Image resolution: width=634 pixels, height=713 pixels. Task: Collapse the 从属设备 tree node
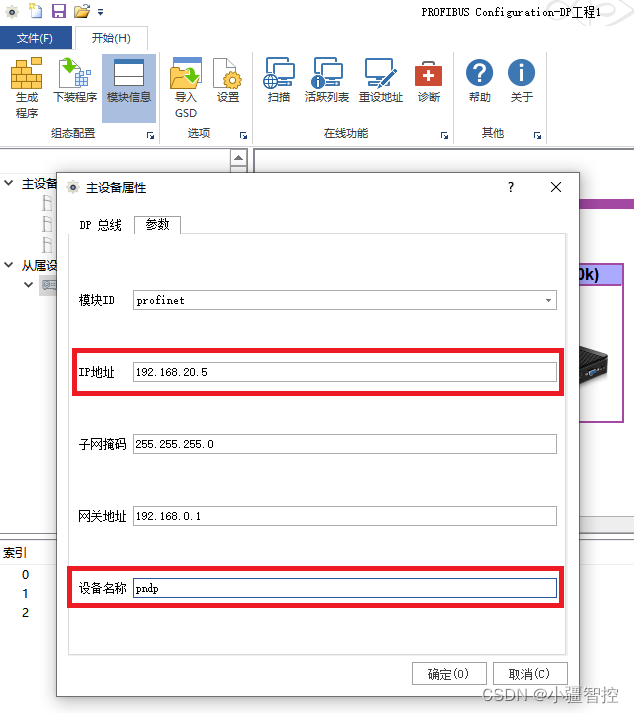coord(9,265)
